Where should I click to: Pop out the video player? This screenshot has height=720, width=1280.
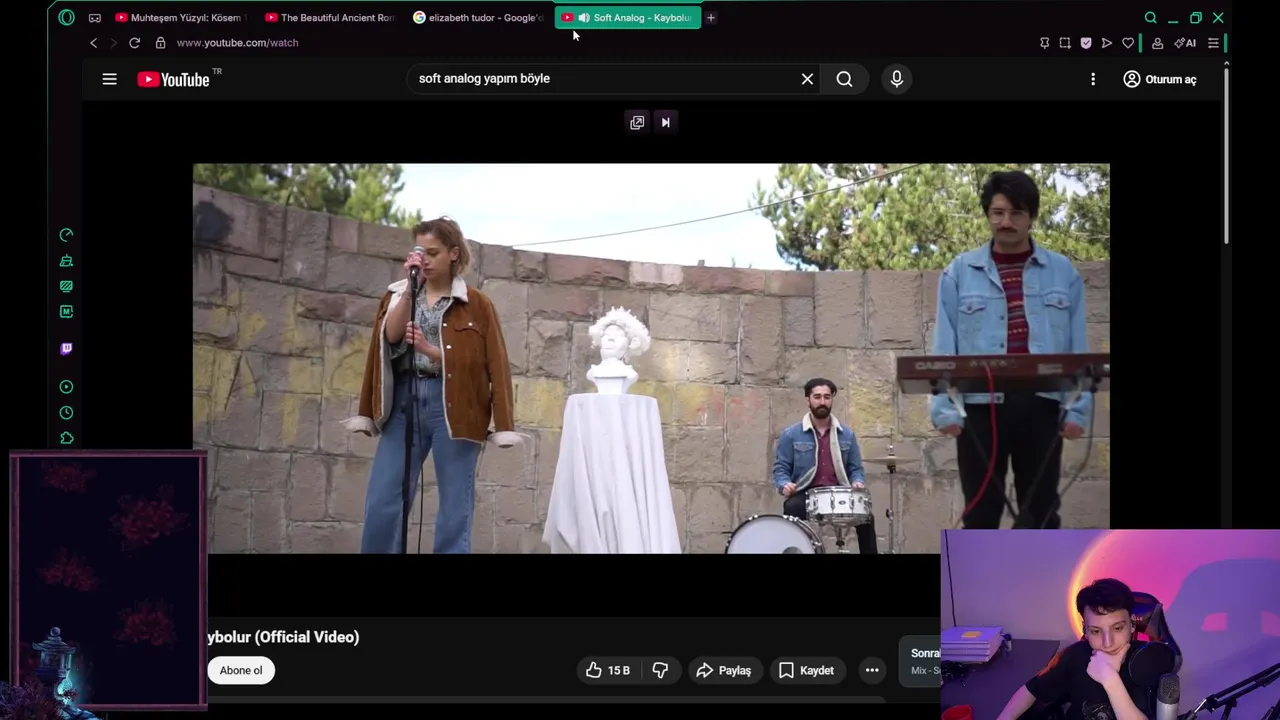[x=637, y=122]
